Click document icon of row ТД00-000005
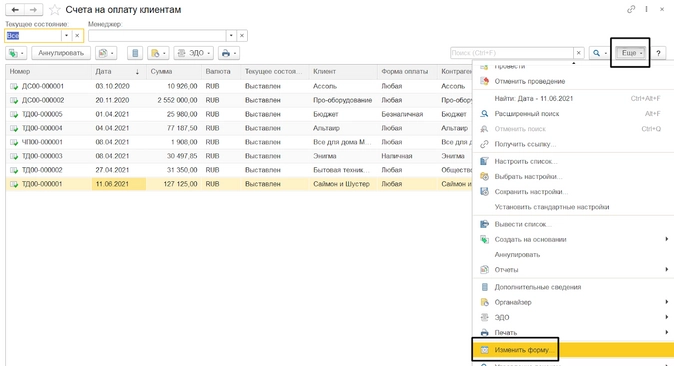674x366 pixels. 14,114
